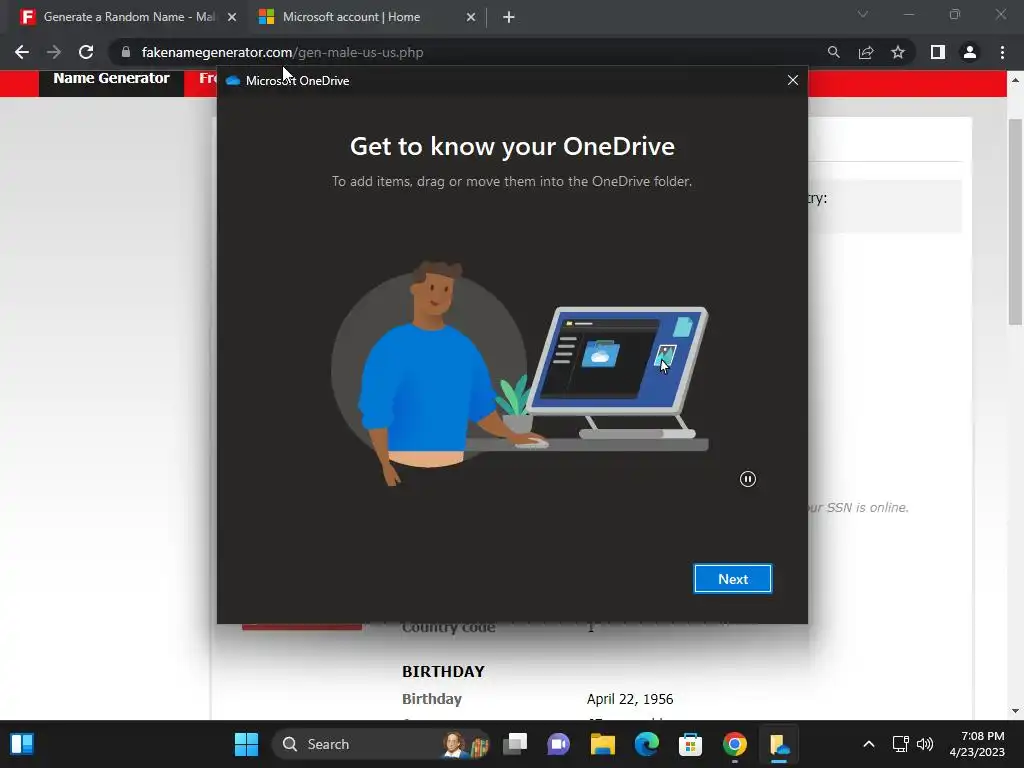This screenshot has width=1024, height=768.
Task: Open volume tray icon
Action: [x=925, y=744]
